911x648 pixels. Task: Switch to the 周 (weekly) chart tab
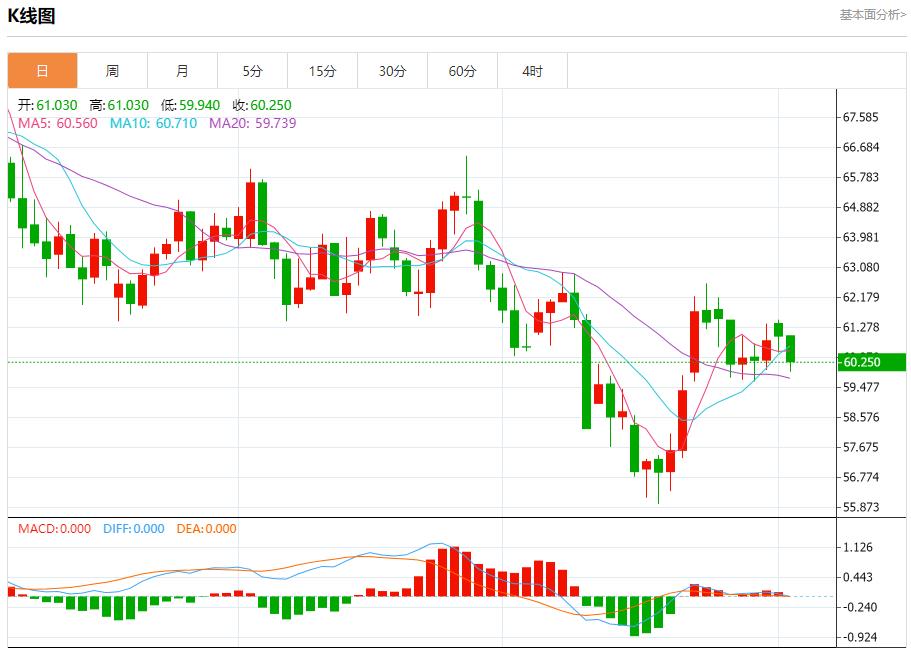113,70
